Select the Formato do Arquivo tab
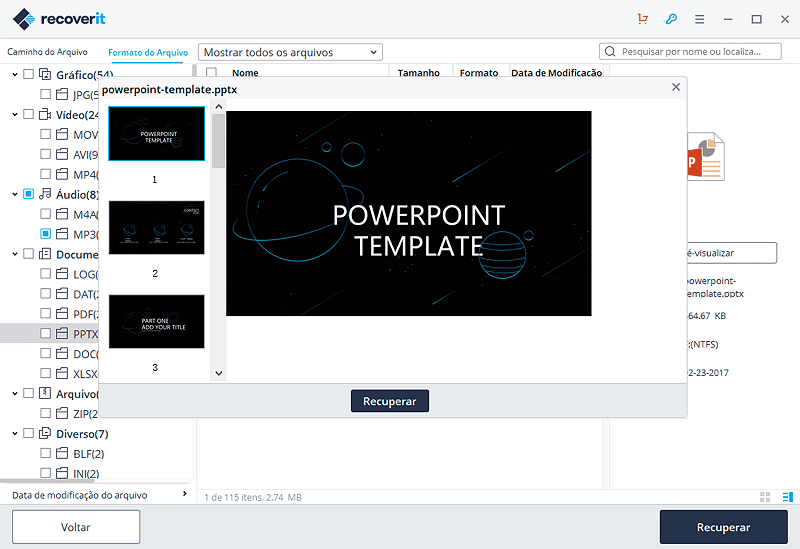800x549 pixels. click(148, 53)
